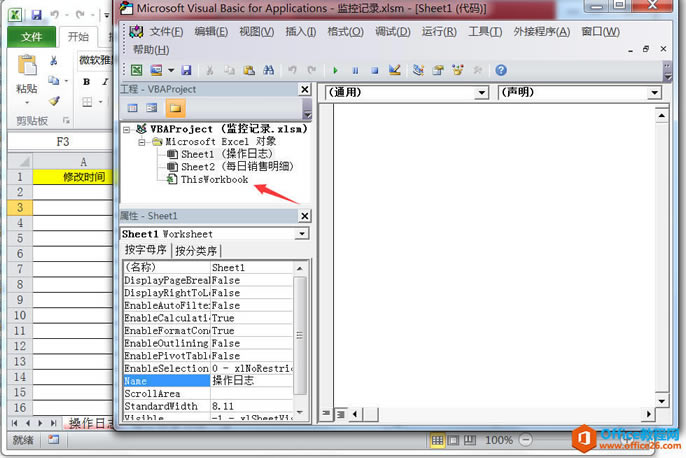Click the code window scroll-down arrow
686x458 pixels.
click(662, 401)
